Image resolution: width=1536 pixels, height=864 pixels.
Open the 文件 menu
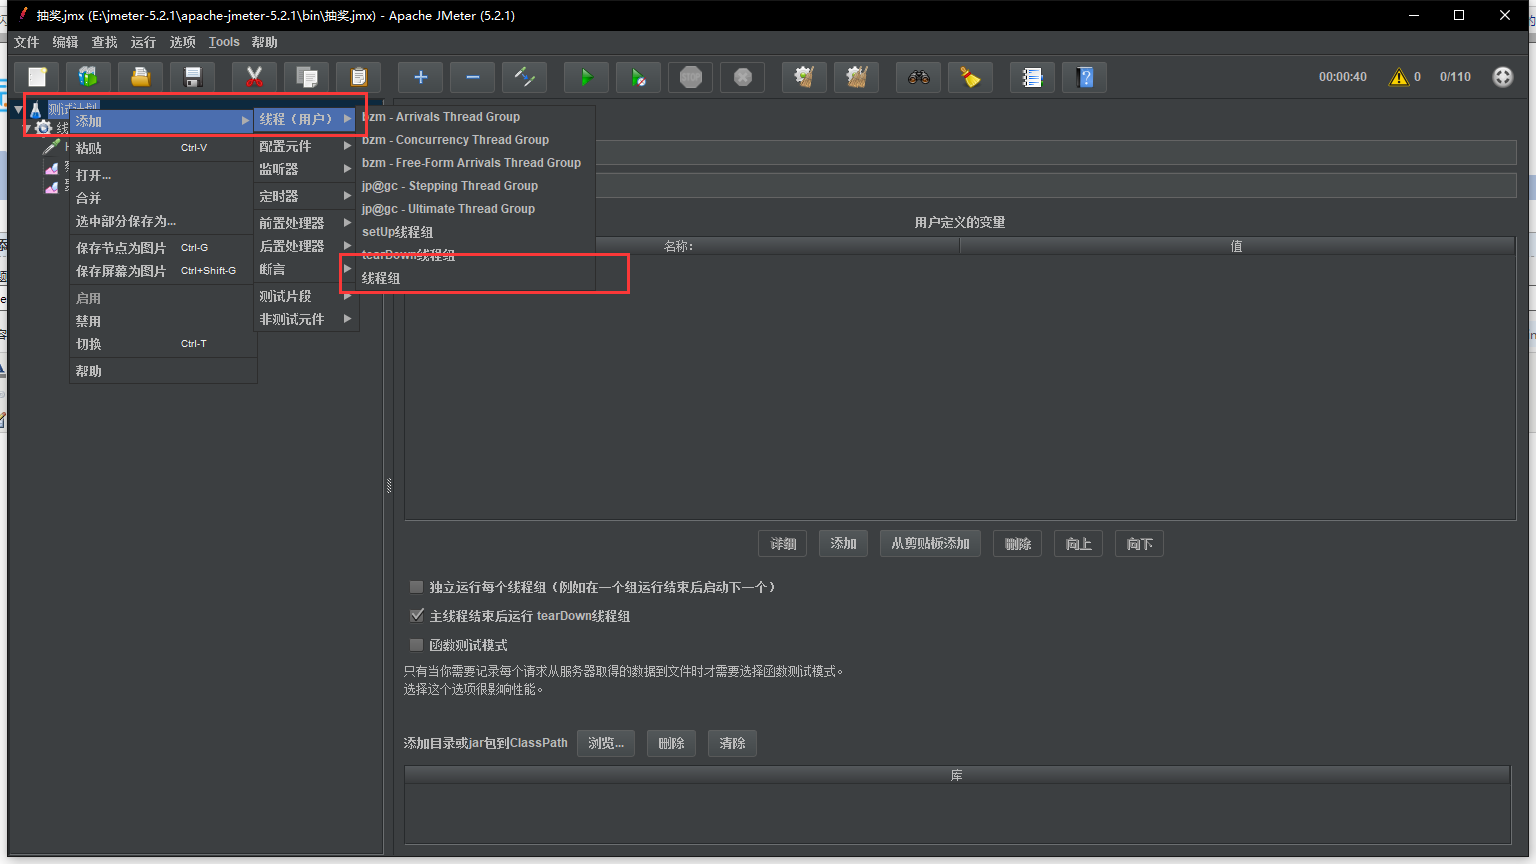27,42
